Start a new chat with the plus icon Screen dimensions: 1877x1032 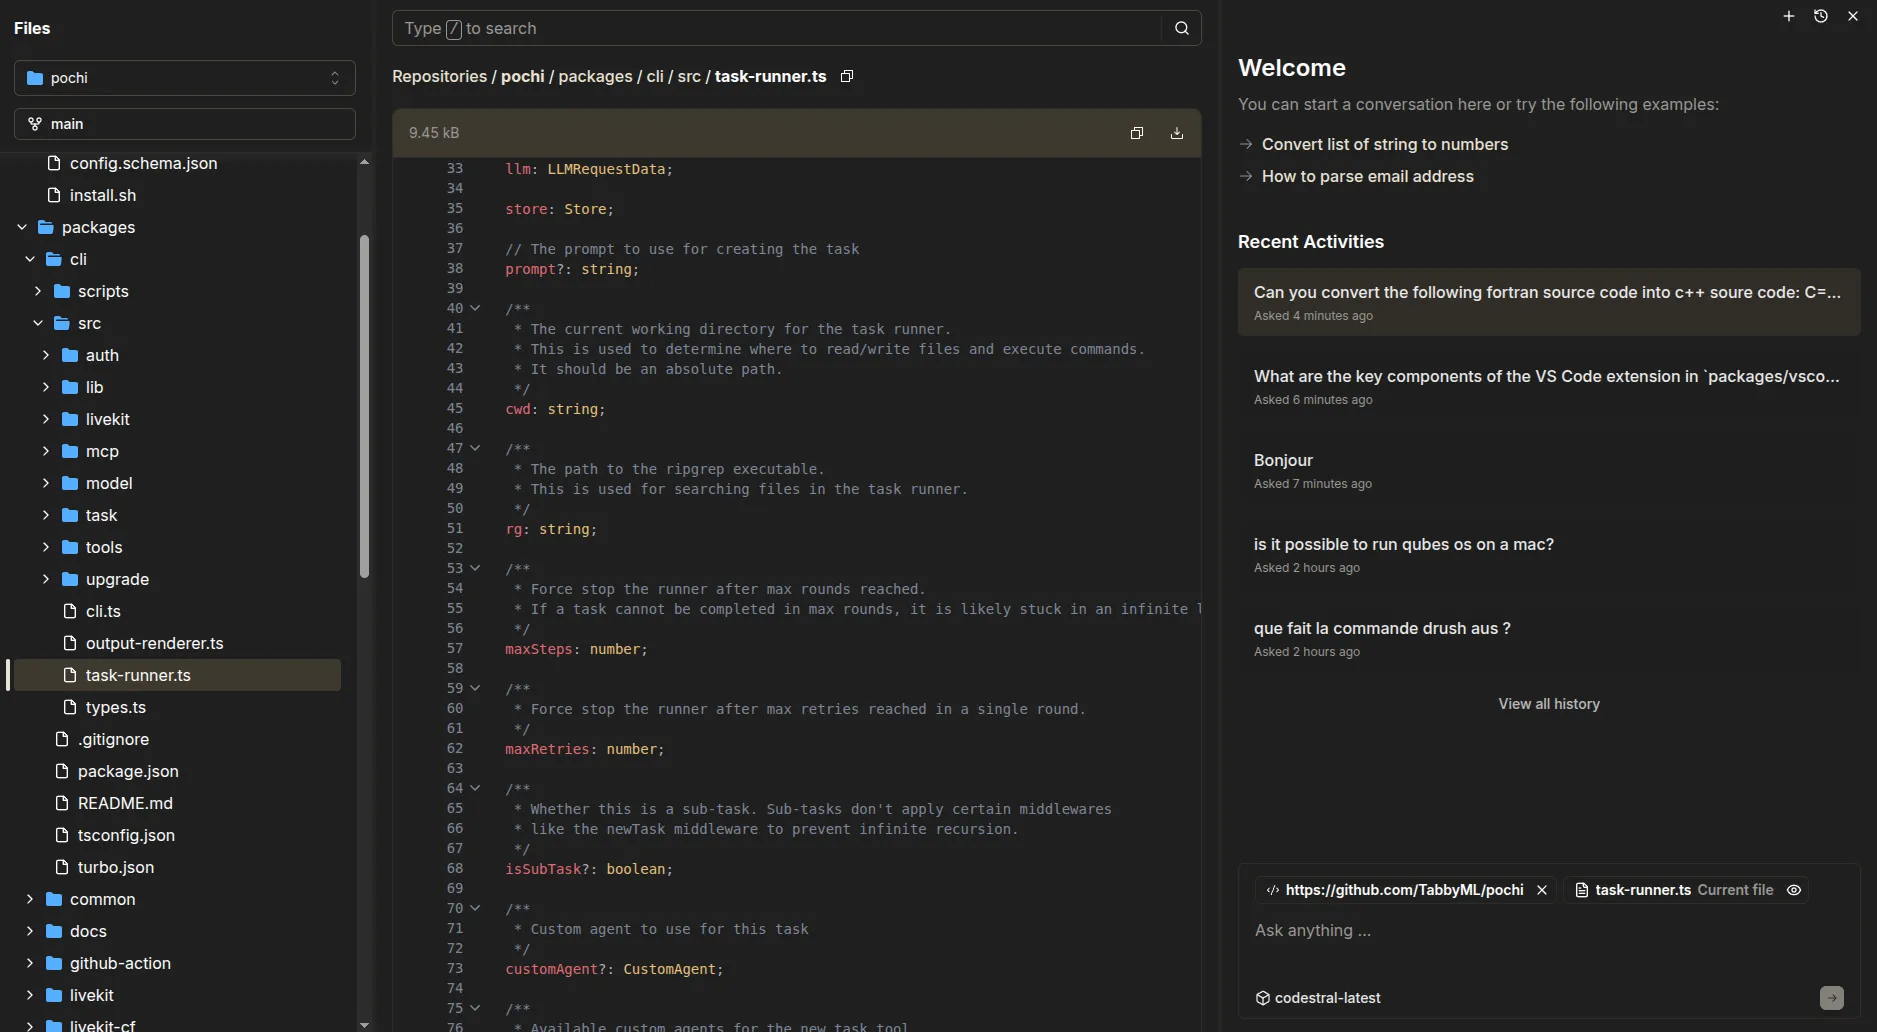pyautogui.click(x=1788, y=16)
